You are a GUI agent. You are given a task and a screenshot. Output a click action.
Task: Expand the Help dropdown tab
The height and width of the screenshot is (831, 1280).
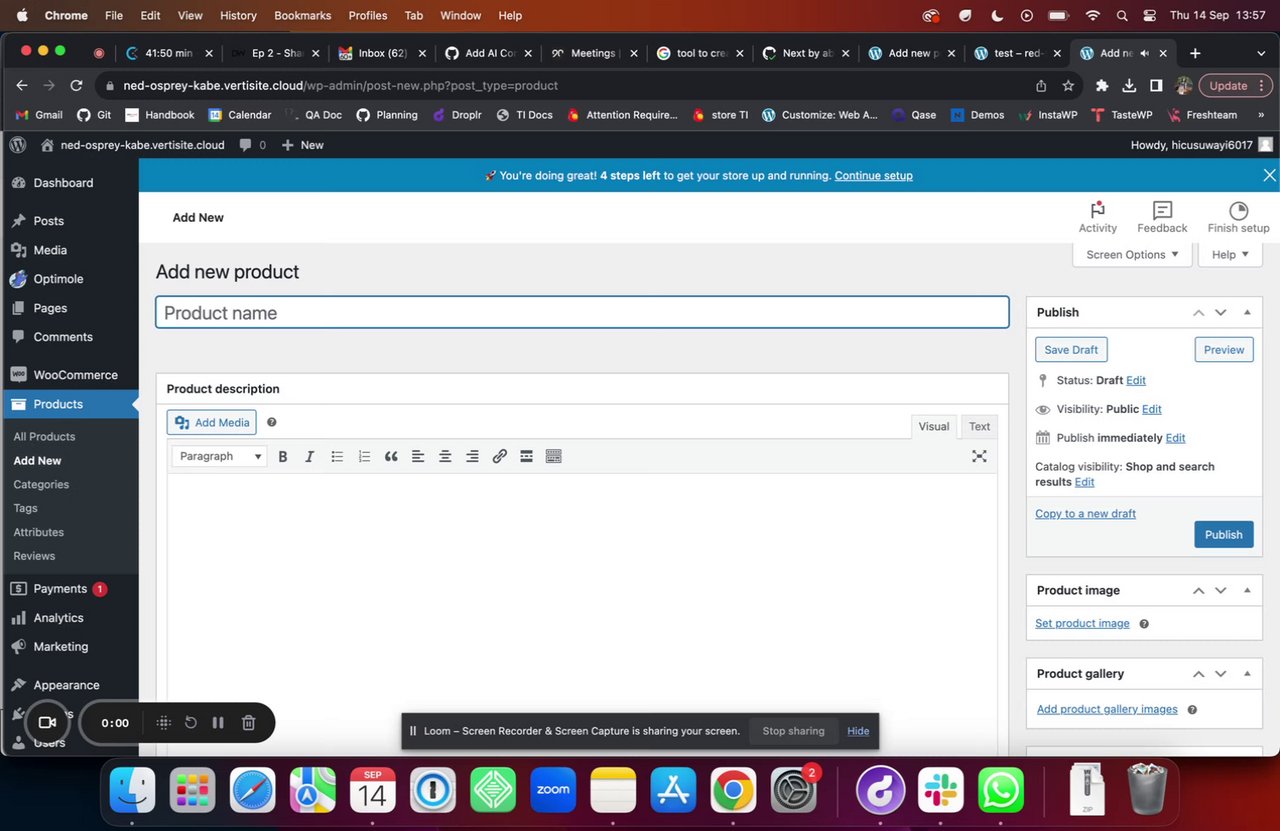point(1230,255)
